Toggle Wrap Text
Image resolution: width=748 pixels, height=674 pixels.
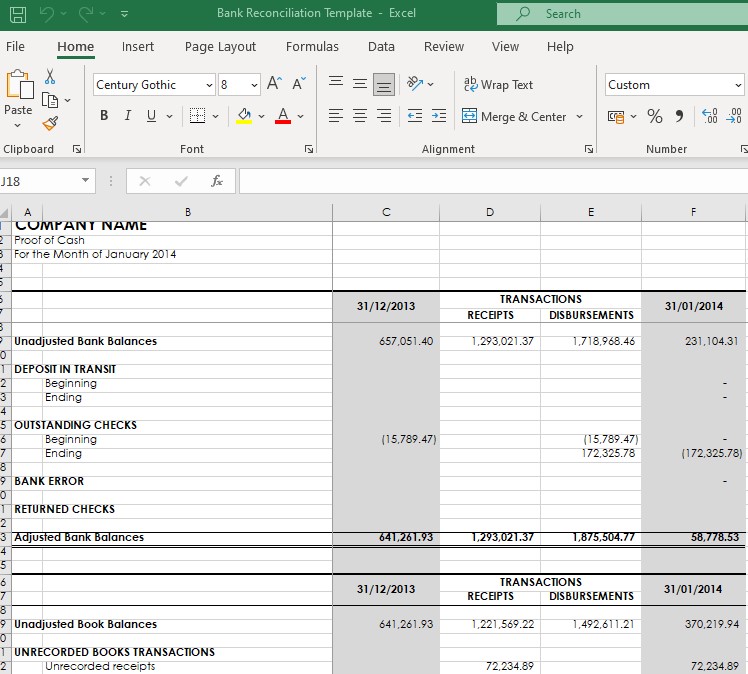pyautogui.click(x=497, y=85)
